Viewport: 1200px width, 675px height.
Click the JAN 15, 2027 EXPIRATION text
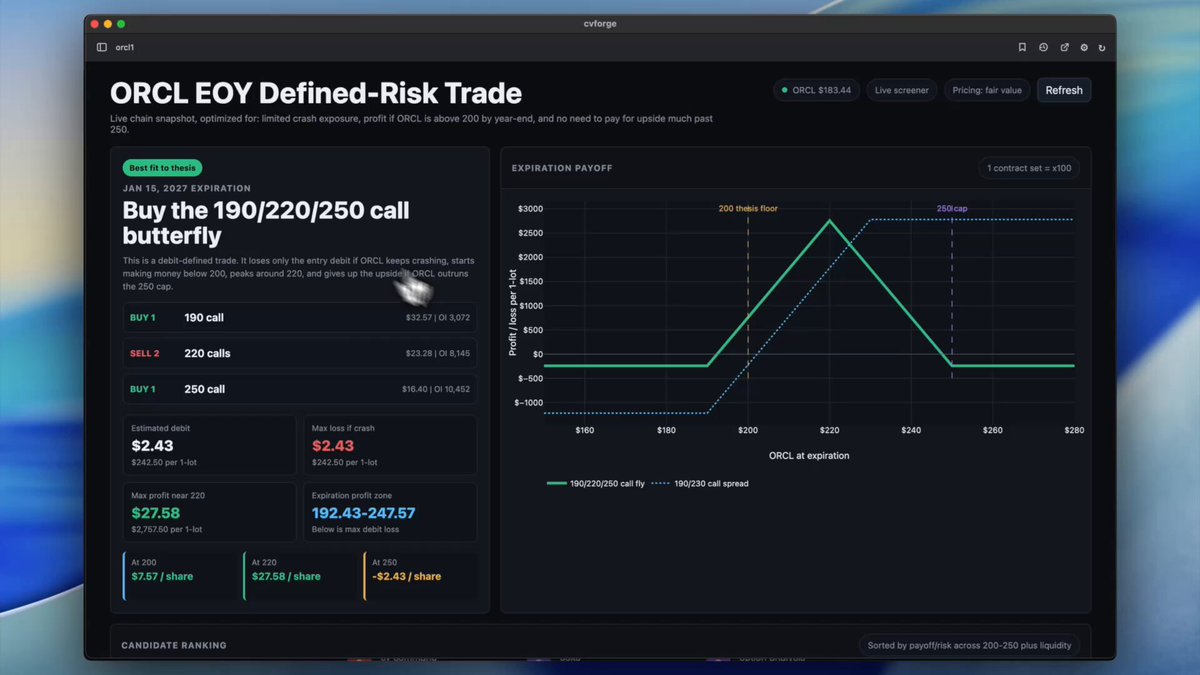point(187,188)
